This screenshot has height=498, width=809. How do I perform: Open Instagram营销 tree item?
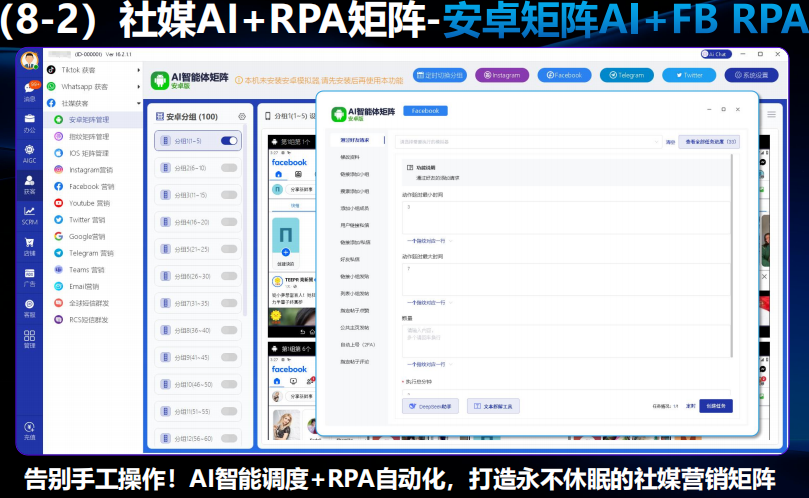(x=91, y=170)
